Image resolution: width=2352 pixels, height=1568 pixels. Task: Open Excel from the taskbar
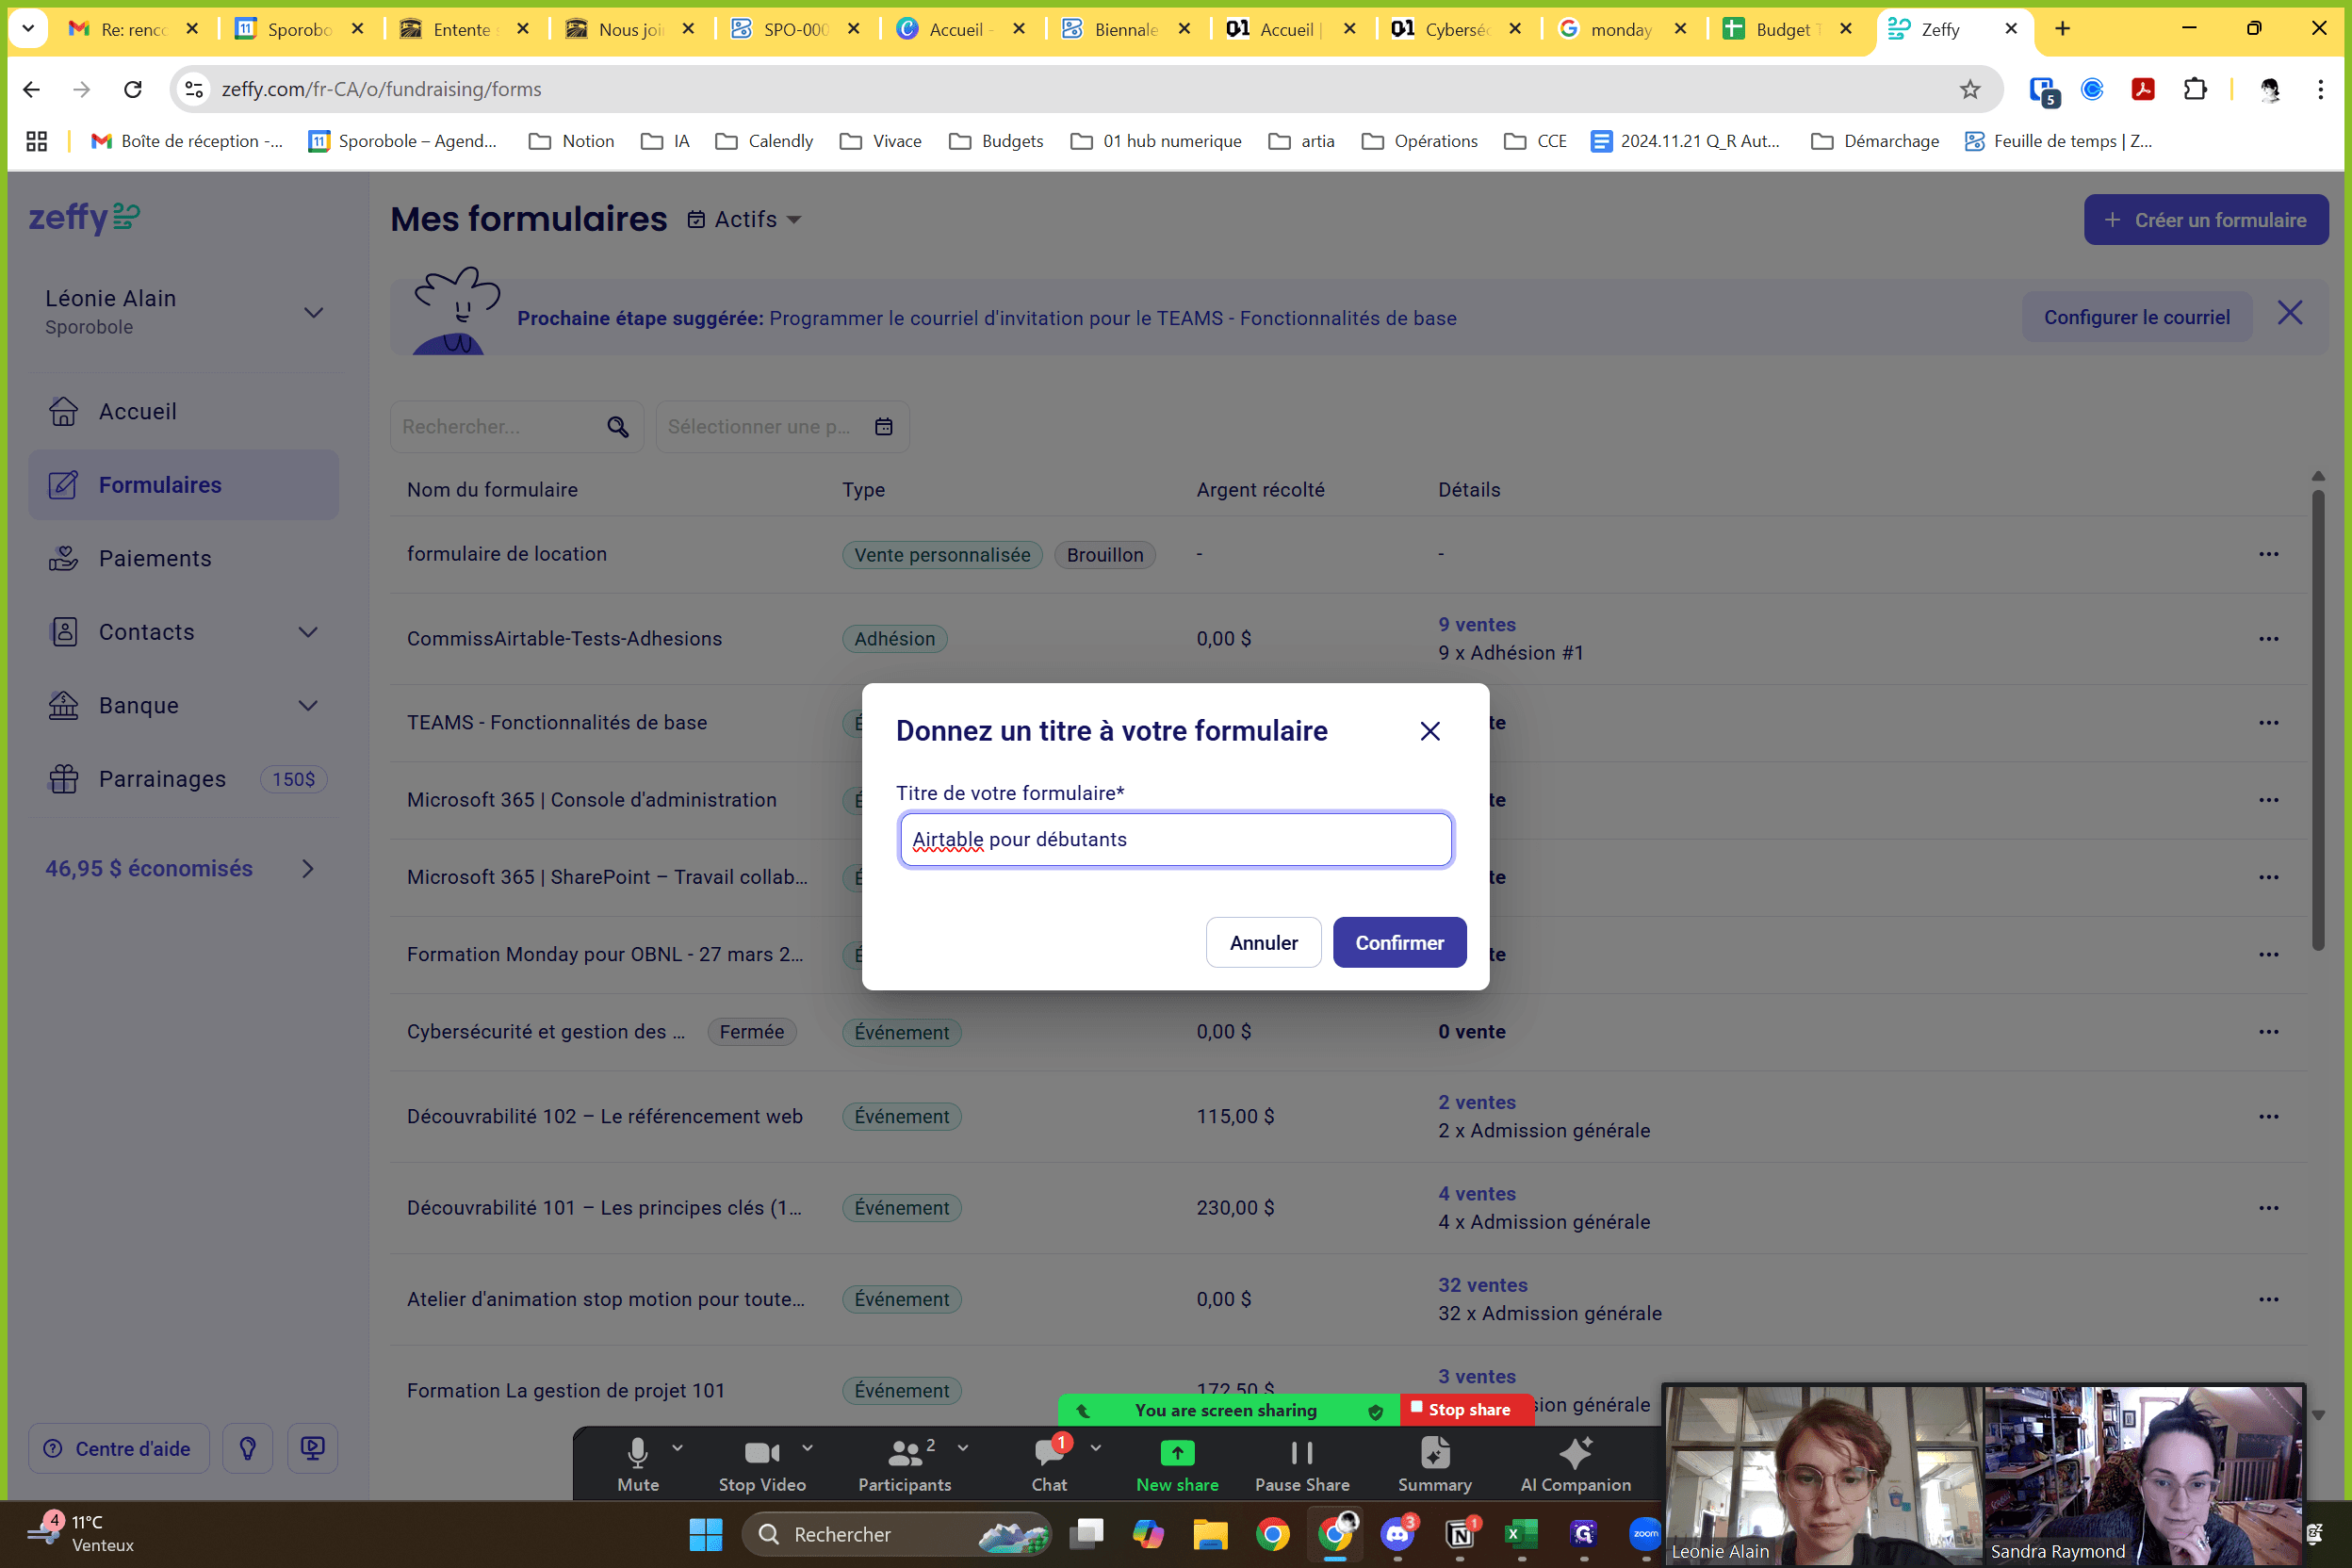(x=1521, y=1534)
